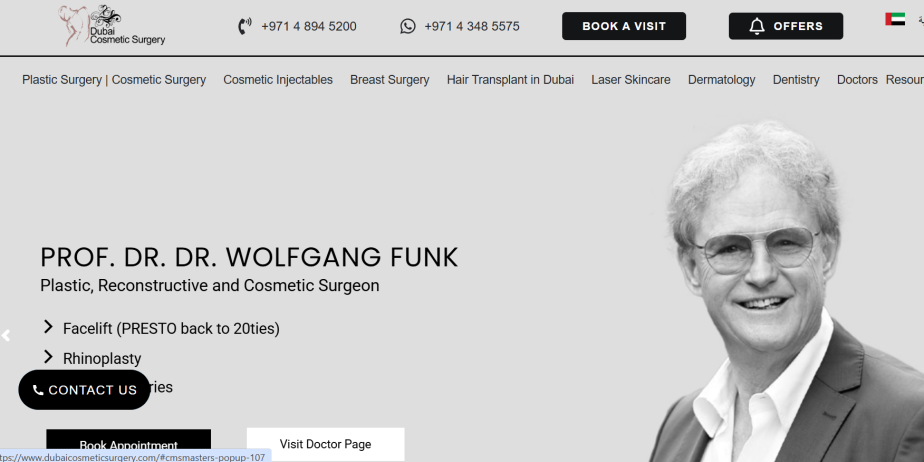Click chevron beside Rhinoplasty item
The height and width of the screenshot is (462, 924).
pos(48,357)
